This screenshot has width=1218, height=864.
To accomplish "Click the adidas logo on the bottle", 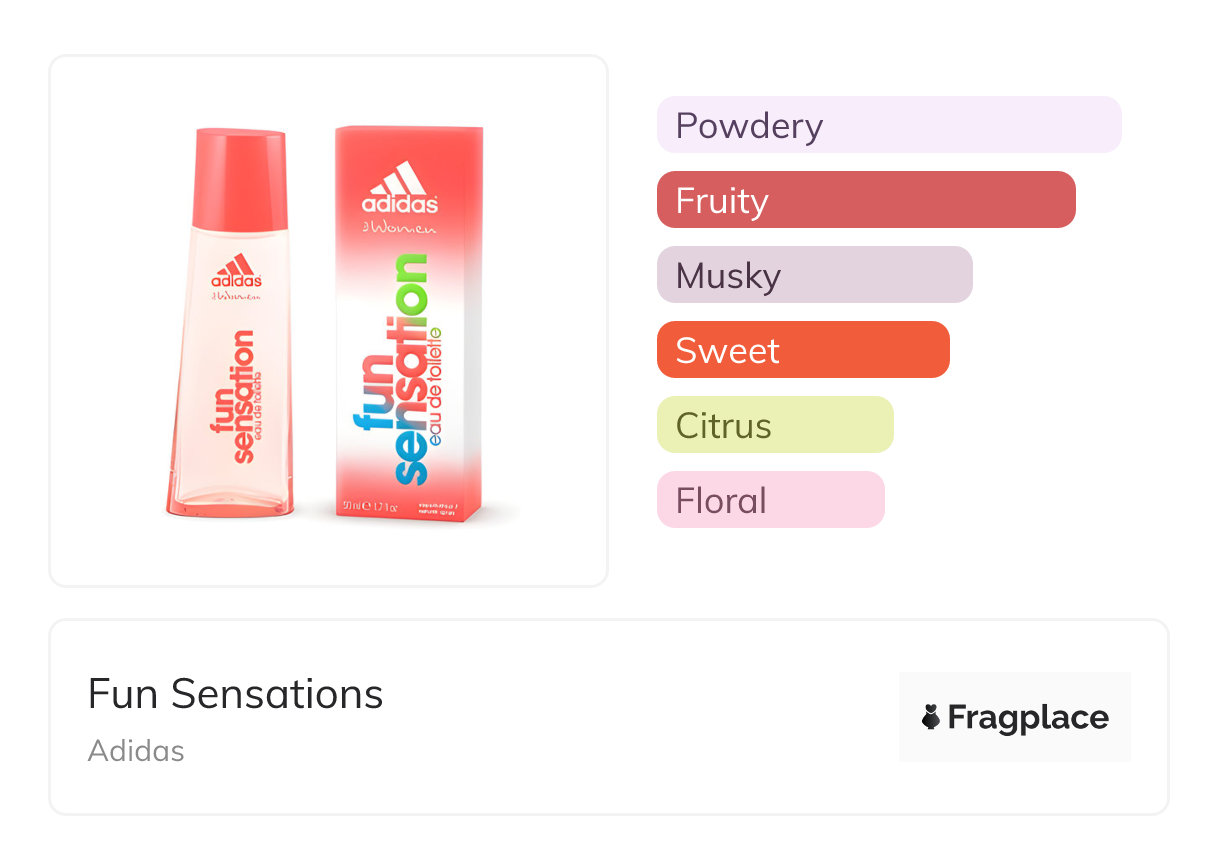I will point(237,272).
